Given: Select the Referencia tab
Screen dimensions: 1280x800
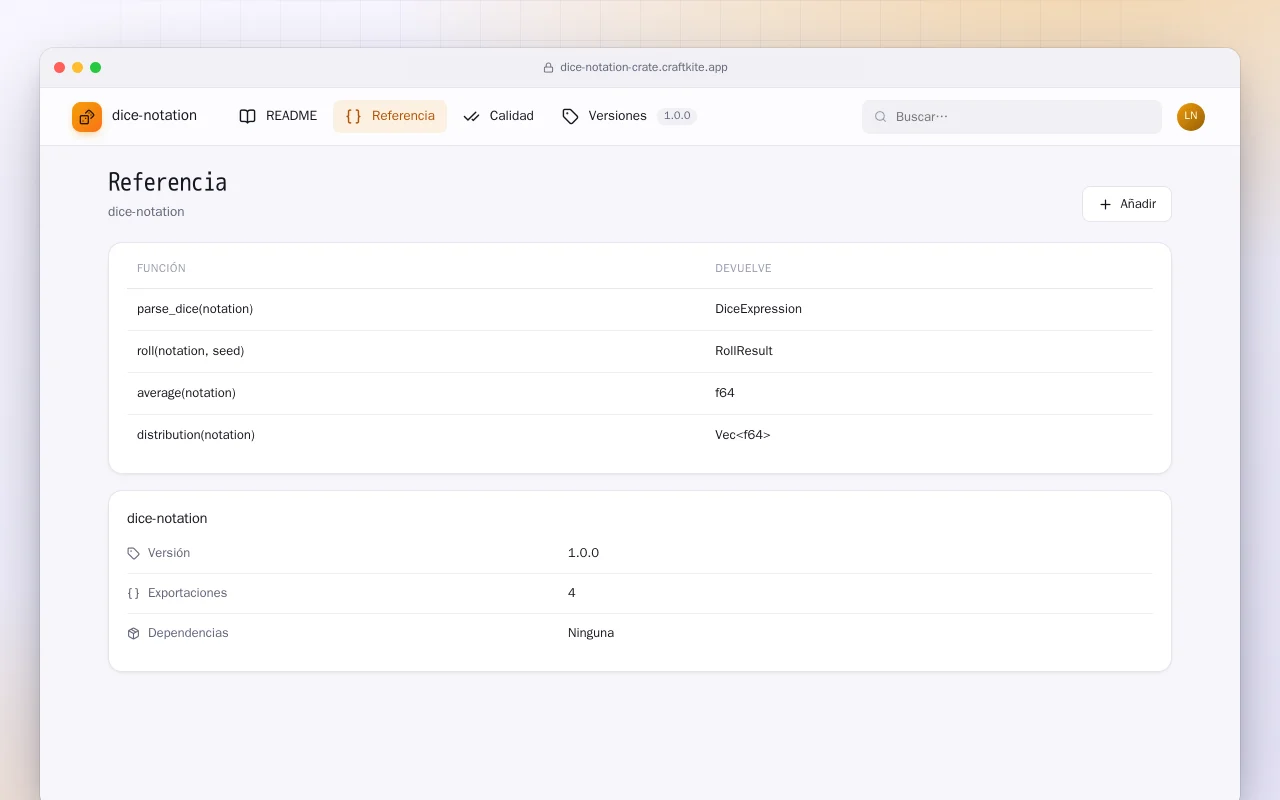Looking at the screenshot, I should point(390,116).
